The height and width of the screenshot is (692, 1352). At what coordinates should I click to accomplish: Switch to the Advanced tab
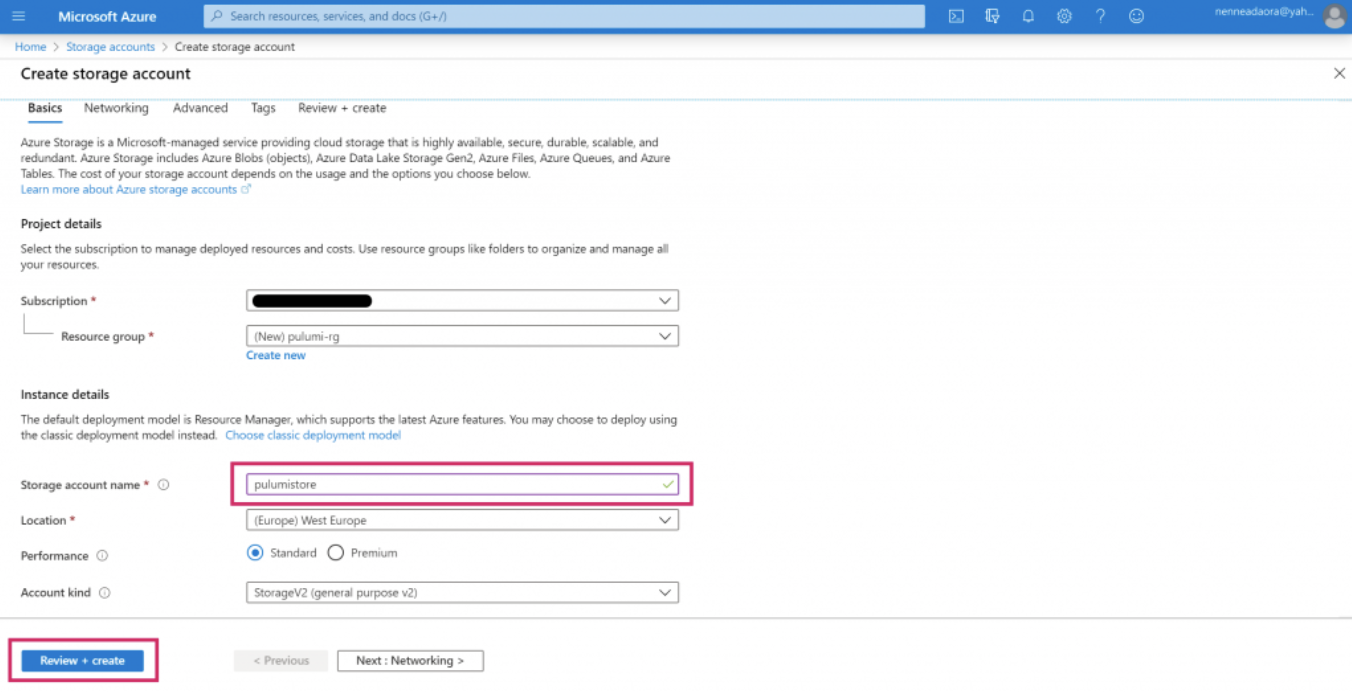tap(200, 108)
